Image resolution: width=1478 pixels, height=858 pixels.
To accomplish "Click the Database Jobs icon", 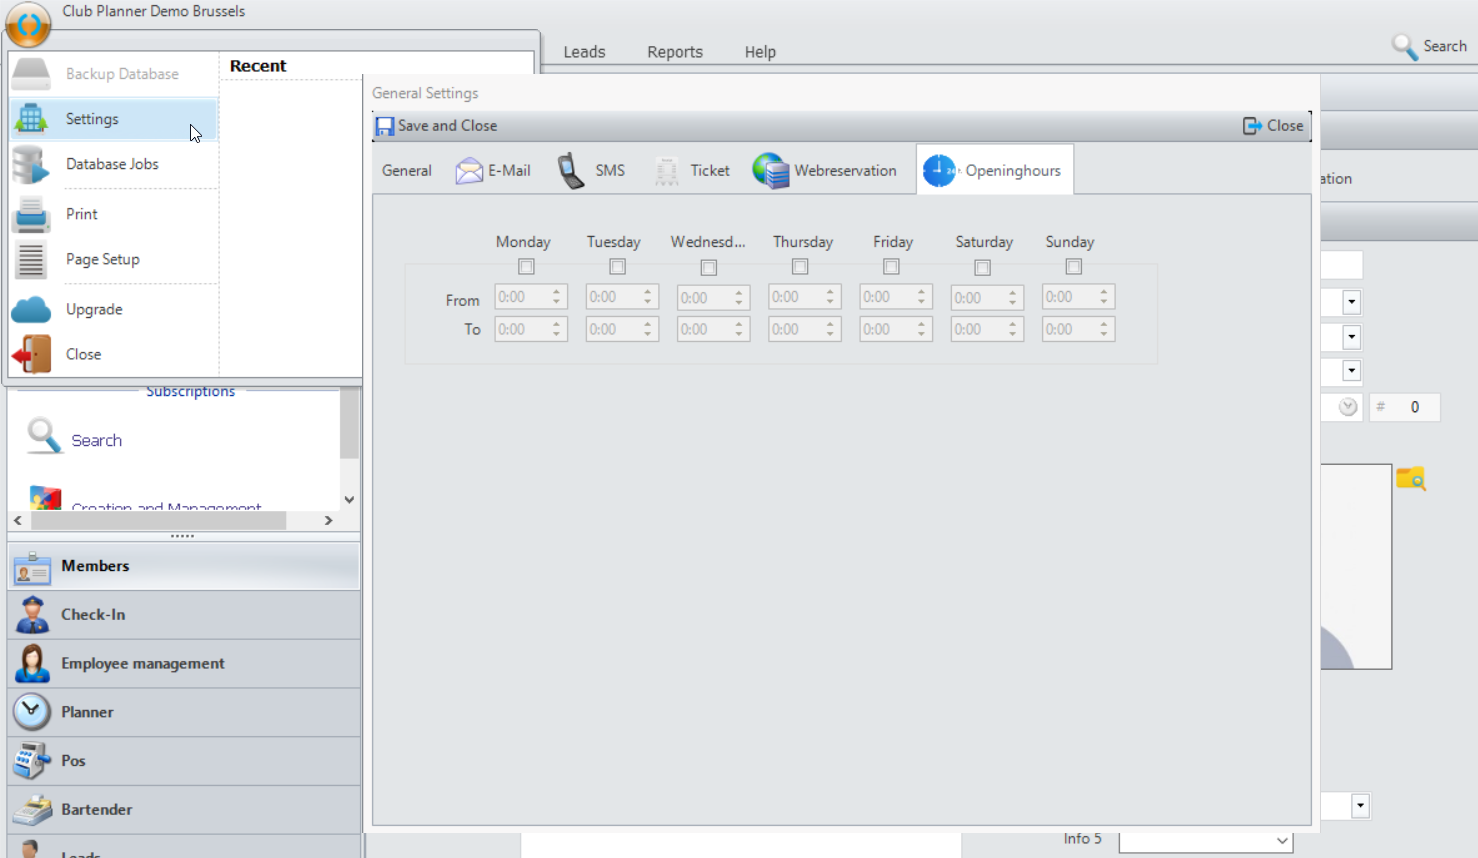I will [x=31, y=165].
